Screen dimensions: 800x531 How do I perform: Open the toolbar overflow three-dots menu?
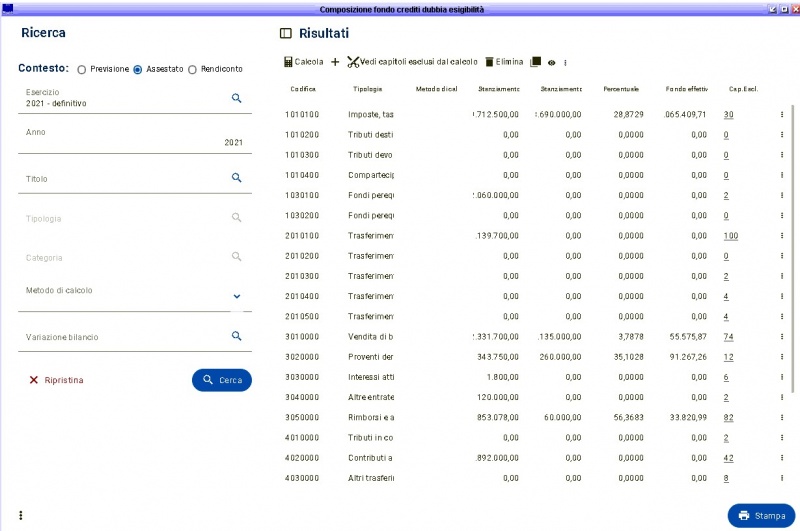point(565,63)
